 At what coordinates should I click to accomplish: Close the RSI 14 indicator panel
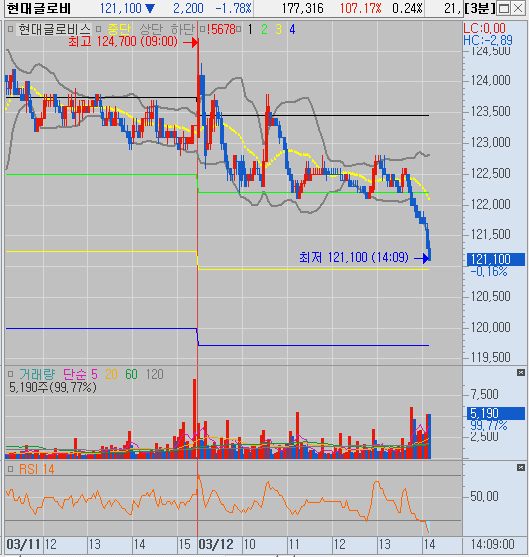point(521,467)
